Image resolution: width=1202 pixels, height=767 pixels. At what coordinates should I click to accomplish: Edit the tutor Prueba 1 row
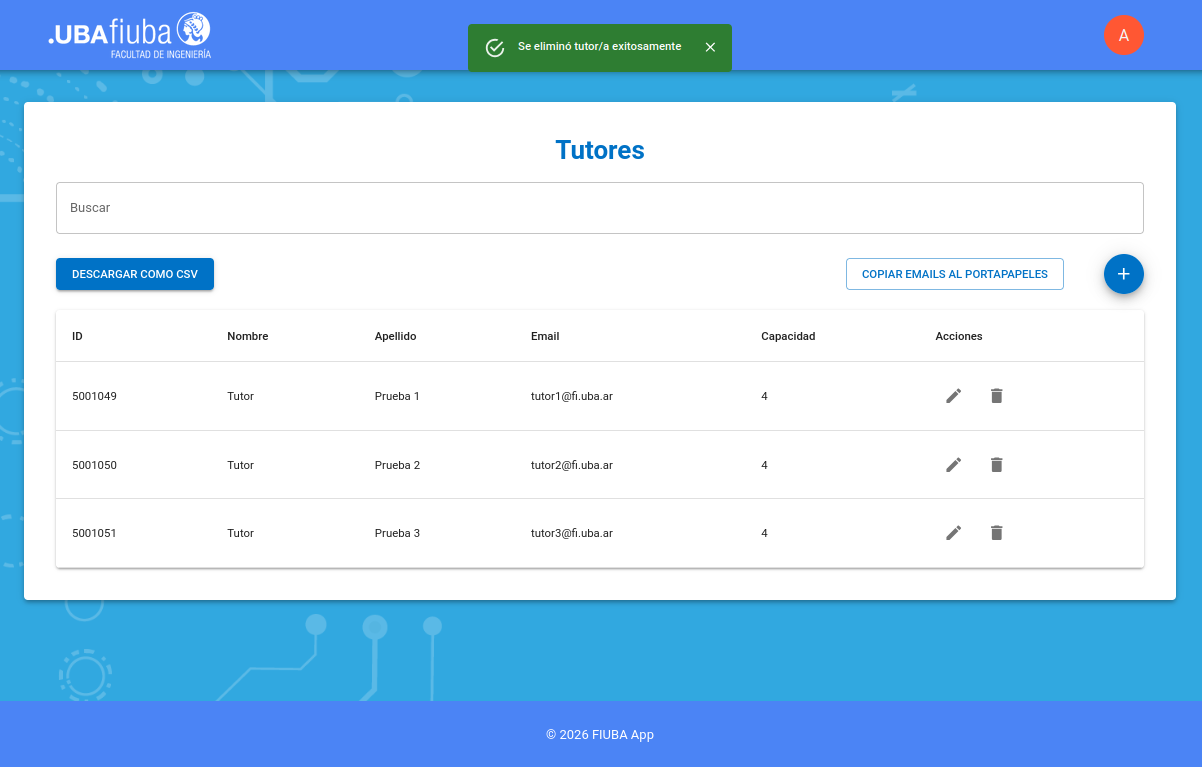click(x=953, y=396)
